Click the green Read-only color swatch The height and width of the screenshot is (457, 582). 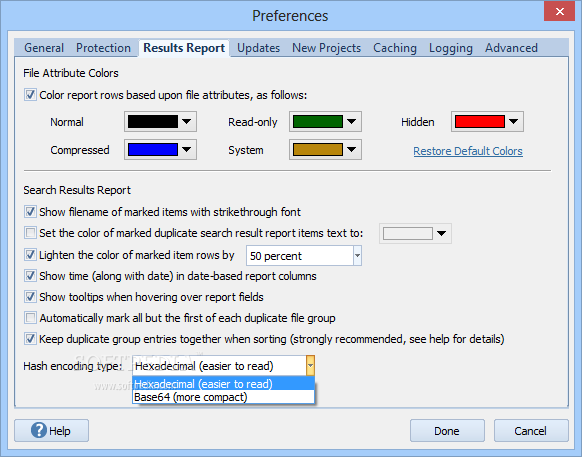(x=318, y=121)
